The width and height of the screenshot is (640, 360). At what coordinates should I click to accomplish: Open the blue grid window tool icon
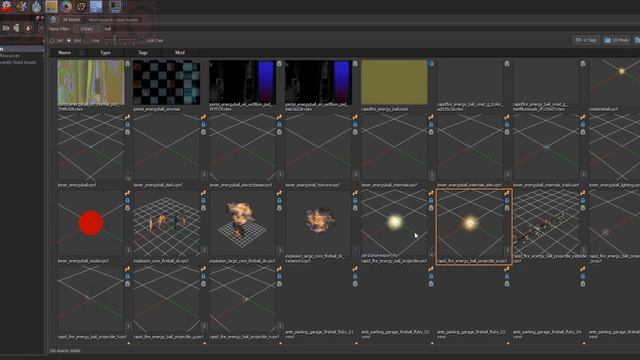coord(96,6)
